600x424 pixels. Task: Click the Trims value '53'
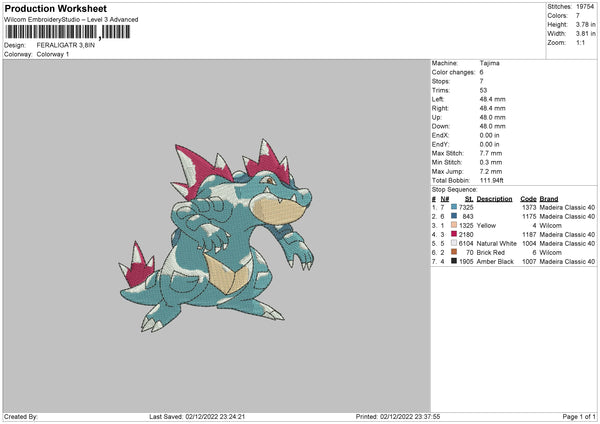click(x=483, y=90)
